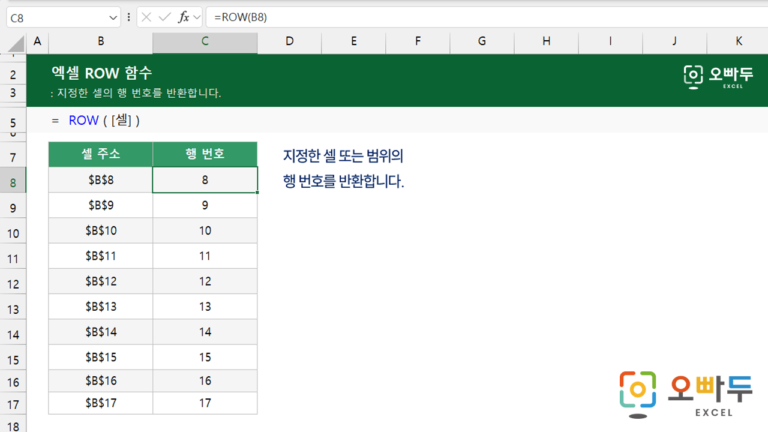Viewport: 768px width, 432px height.
Task: Click the title text '엑셀 ROW 함수'
Action: pyautogui.click(x=101, y=73)
